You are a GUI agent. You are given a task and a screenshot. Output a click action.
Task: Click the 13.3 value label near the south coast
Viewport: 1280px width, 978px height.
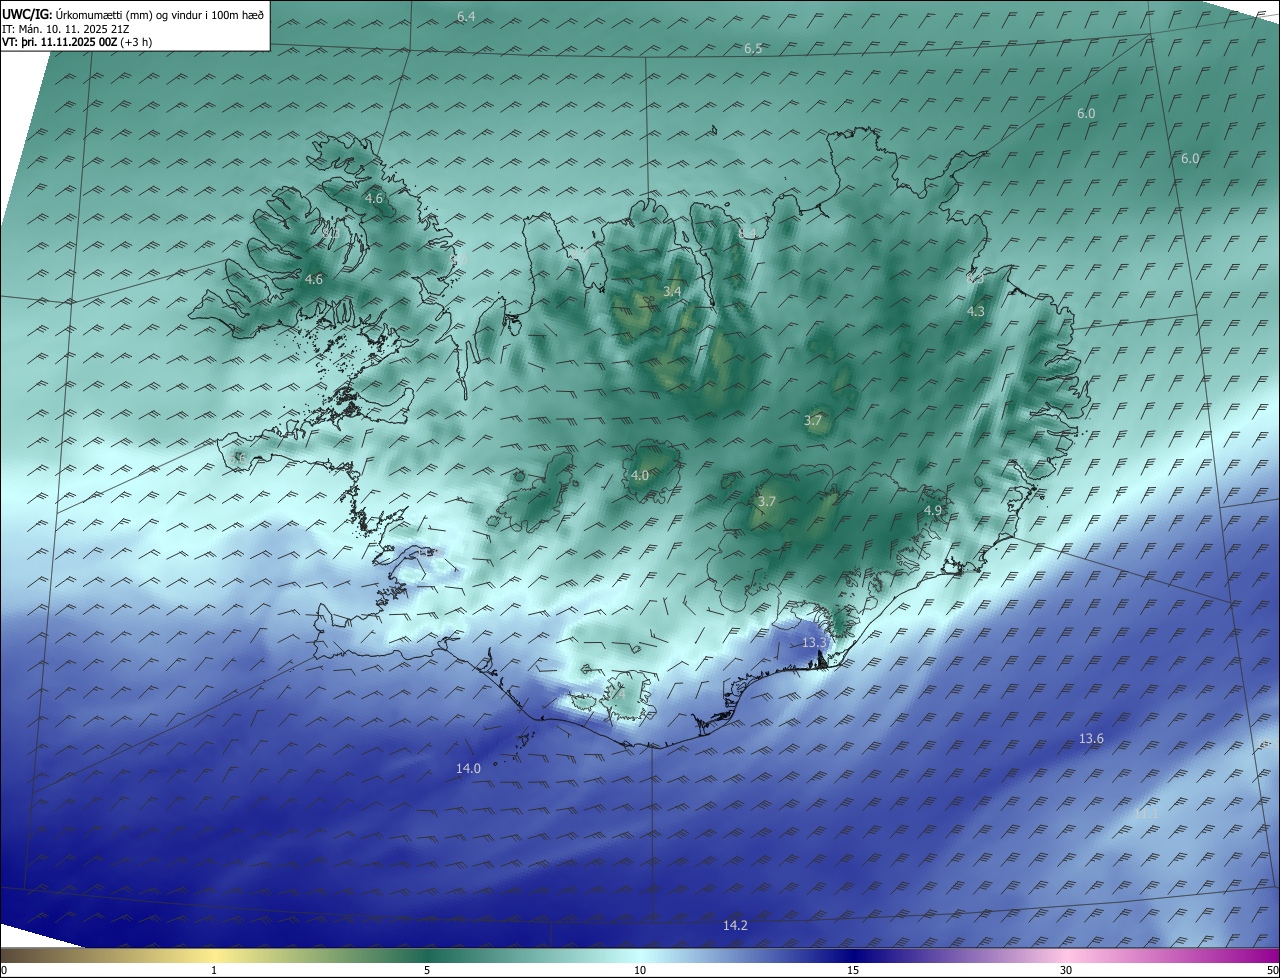815,642
